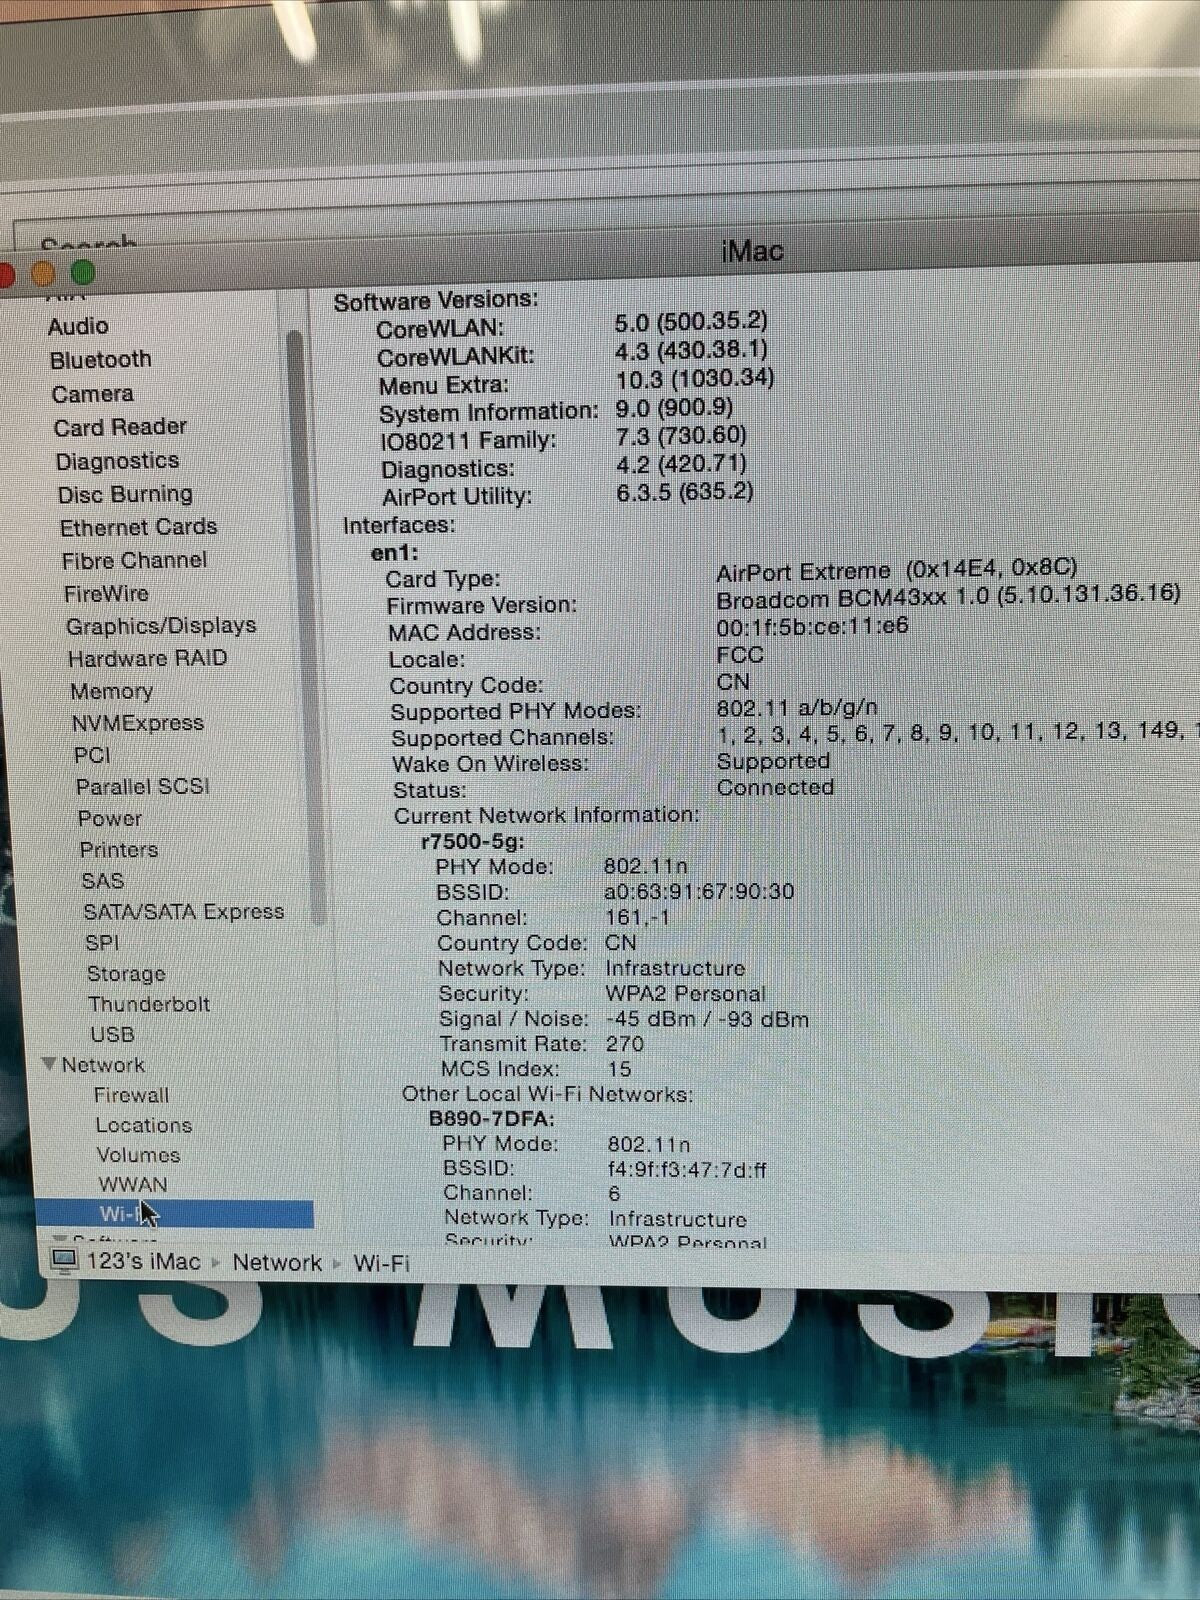1200x1600 pixels.
Task: Click Network in the path bar
Action: click(x=277, y=1263)
